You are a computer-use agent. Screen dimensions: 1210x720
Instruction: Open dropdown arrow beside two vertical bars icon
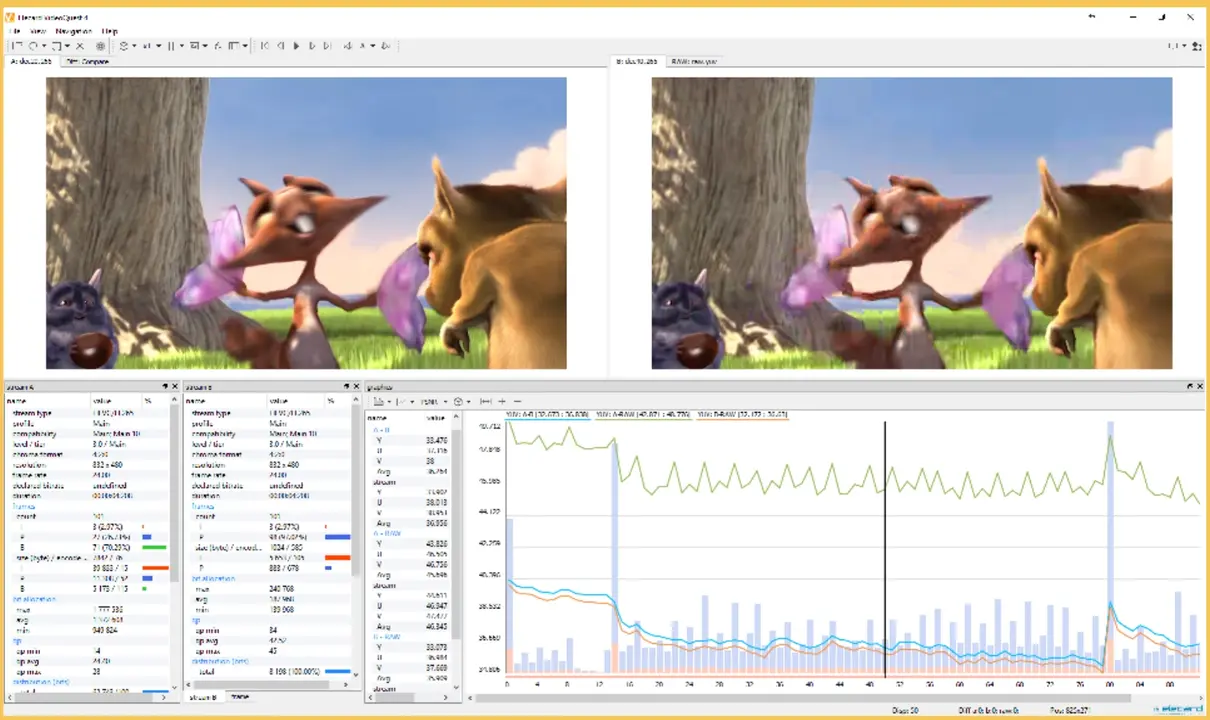pyautogui.click(x=181, y=46)
